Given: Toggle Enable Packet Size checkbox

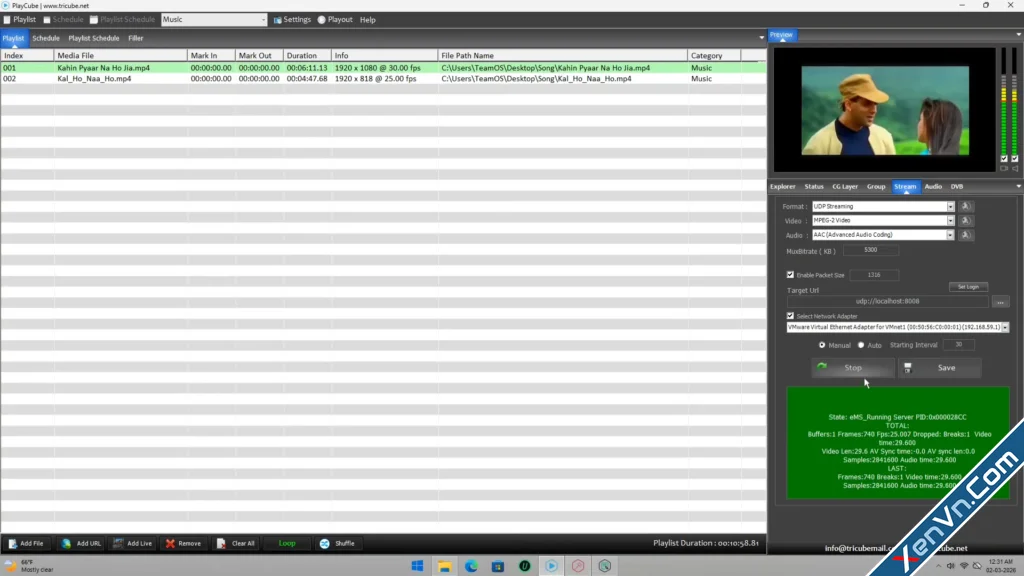Looking at the screenshot, I should (790, 274).
